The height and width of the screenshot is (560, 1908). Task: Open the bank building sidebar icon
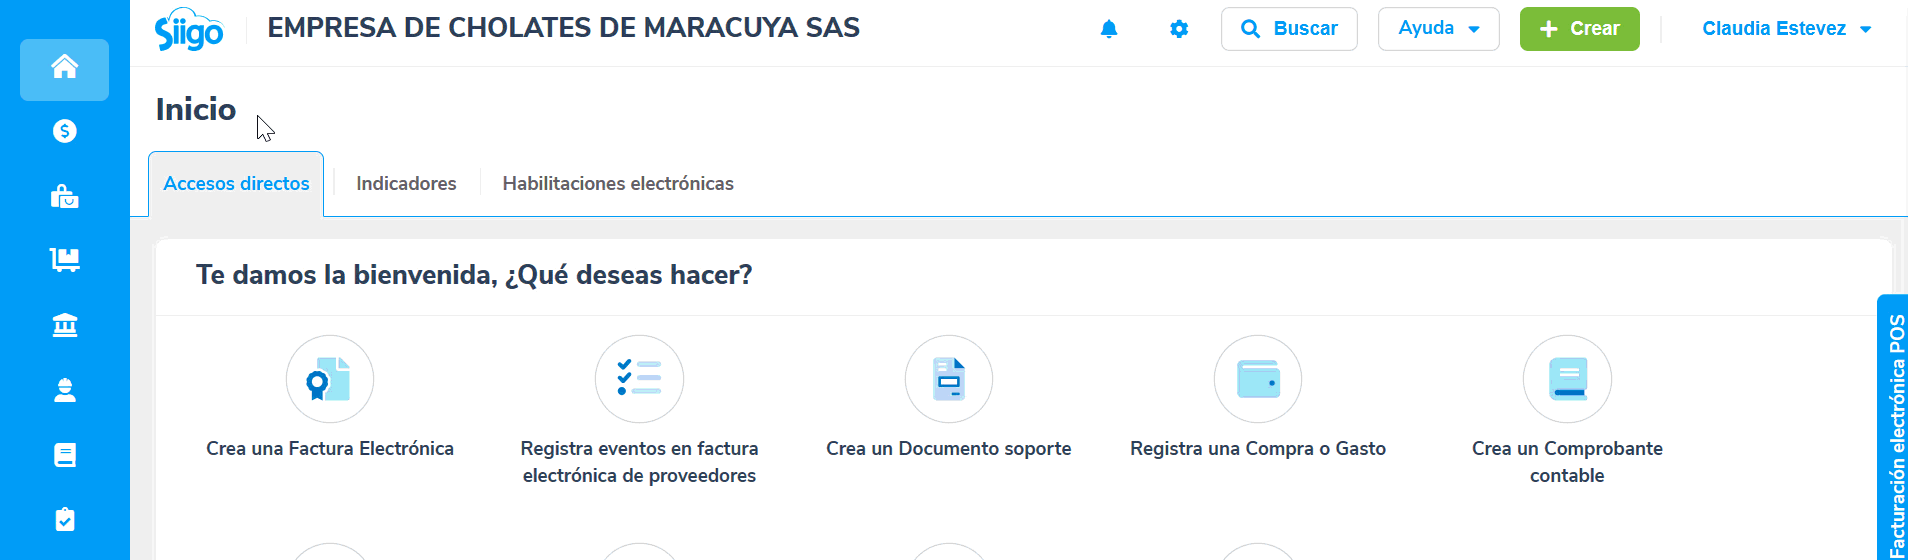(x=65, y=325)
